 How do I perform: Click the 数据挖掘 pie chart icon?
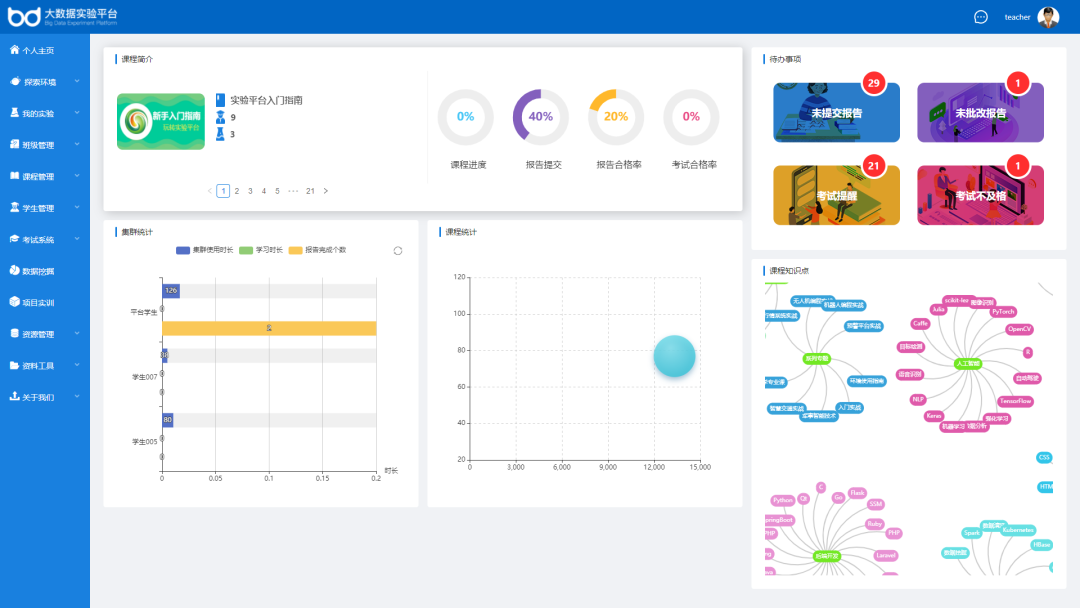(x=14, y=271)
